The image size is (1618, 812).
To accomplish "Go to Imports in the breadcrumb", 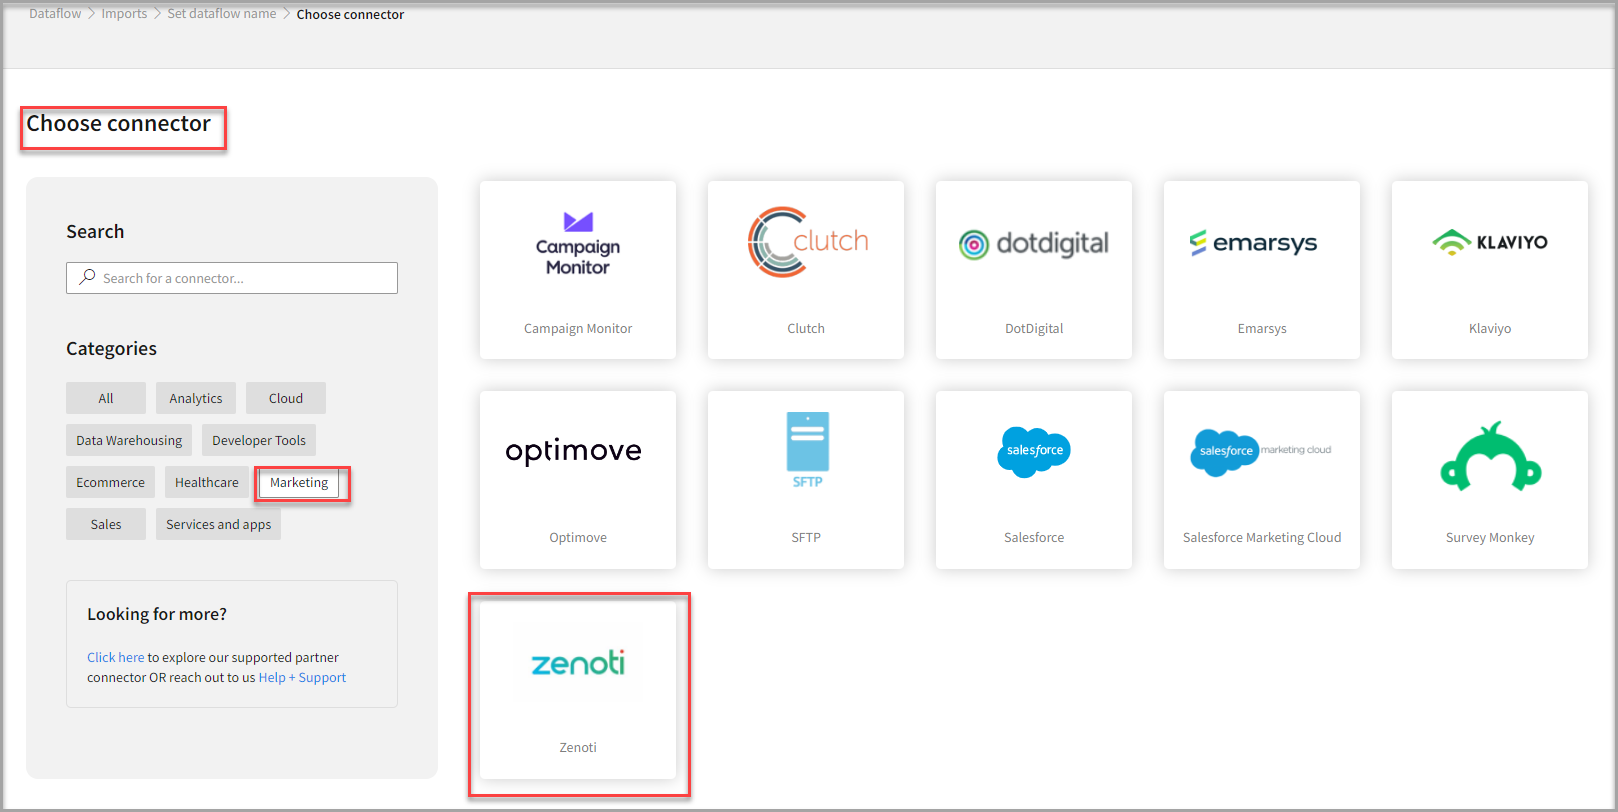I will click(x=124, y=14).
